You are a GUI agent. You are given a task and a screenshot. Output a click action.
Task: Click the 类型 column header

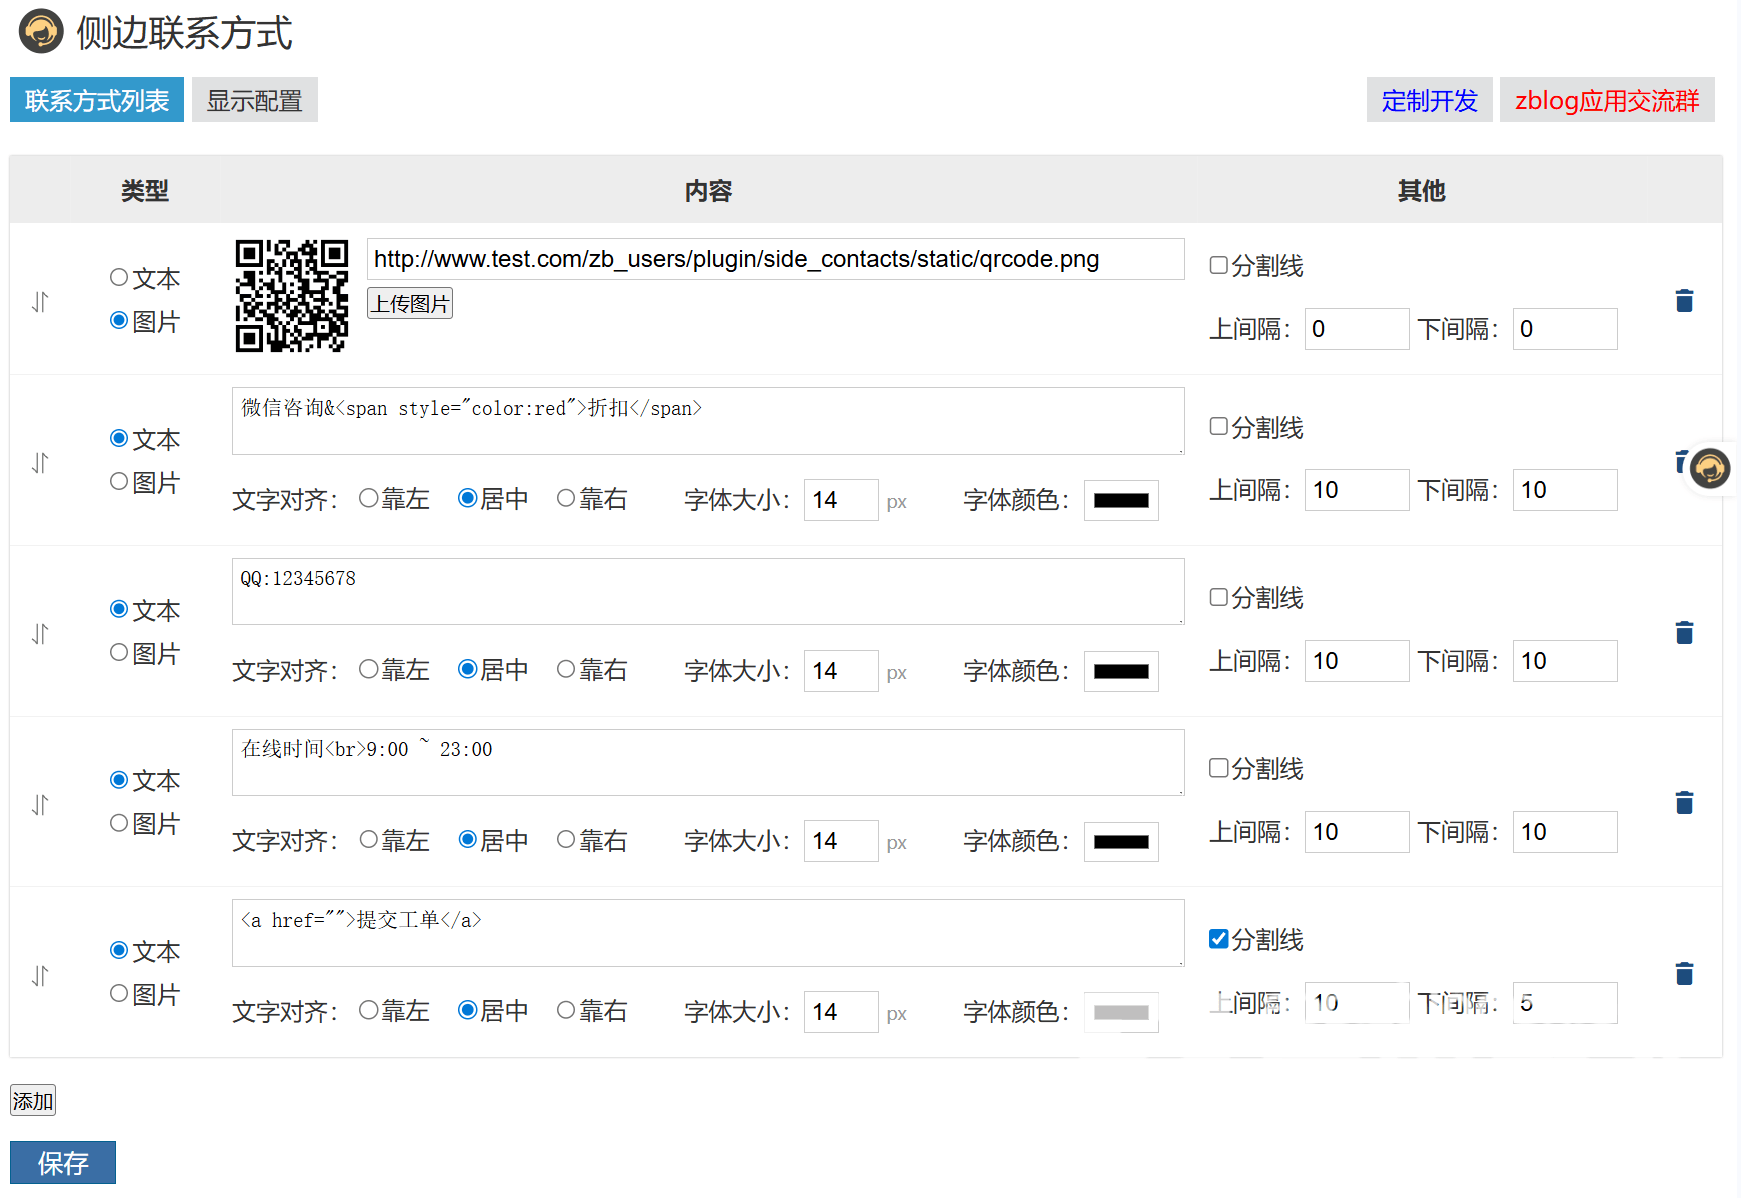145,190
